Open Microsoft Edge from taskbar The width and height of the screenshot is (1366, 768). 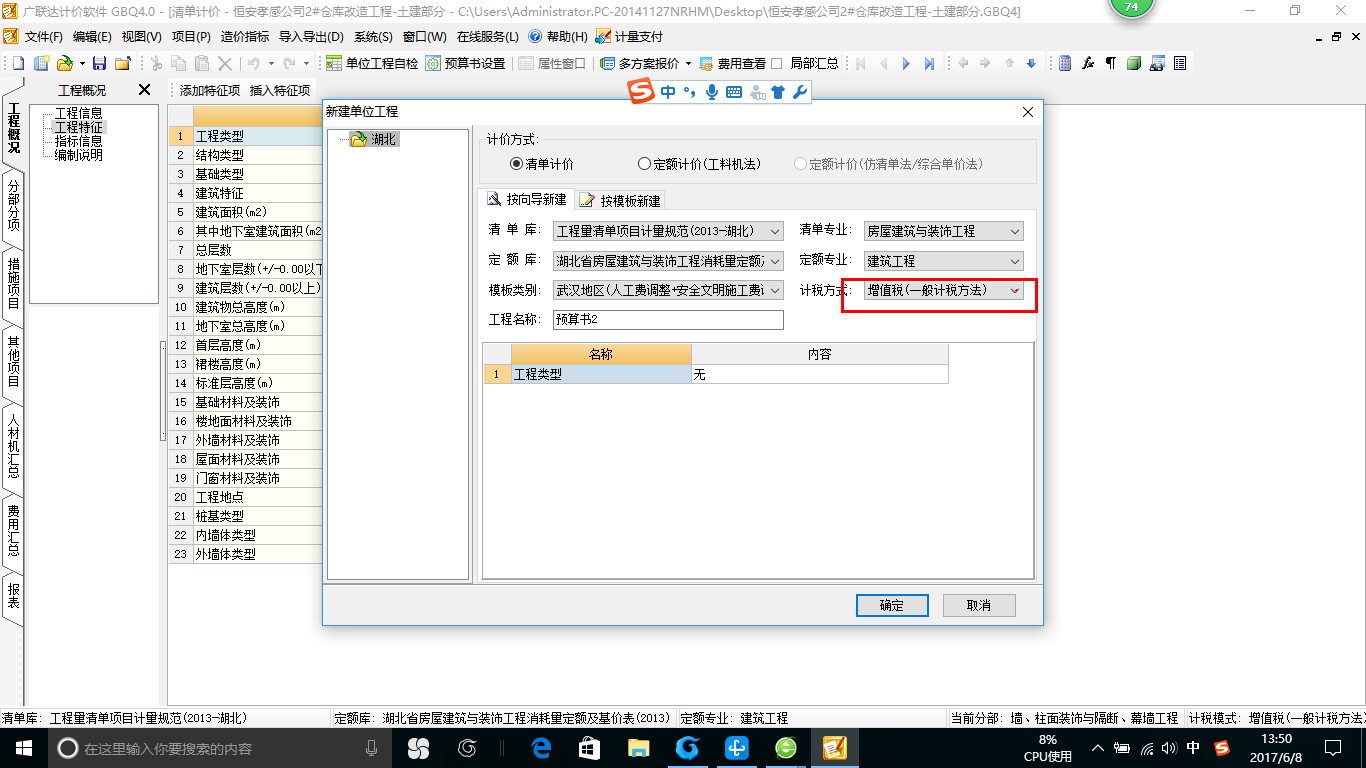[x=542, y=747]
